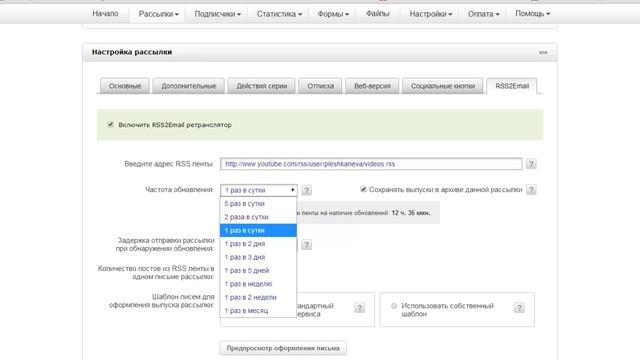Switch to the Социальные кнопки tab
Screen dimensions: 640x360
(443, 86)
